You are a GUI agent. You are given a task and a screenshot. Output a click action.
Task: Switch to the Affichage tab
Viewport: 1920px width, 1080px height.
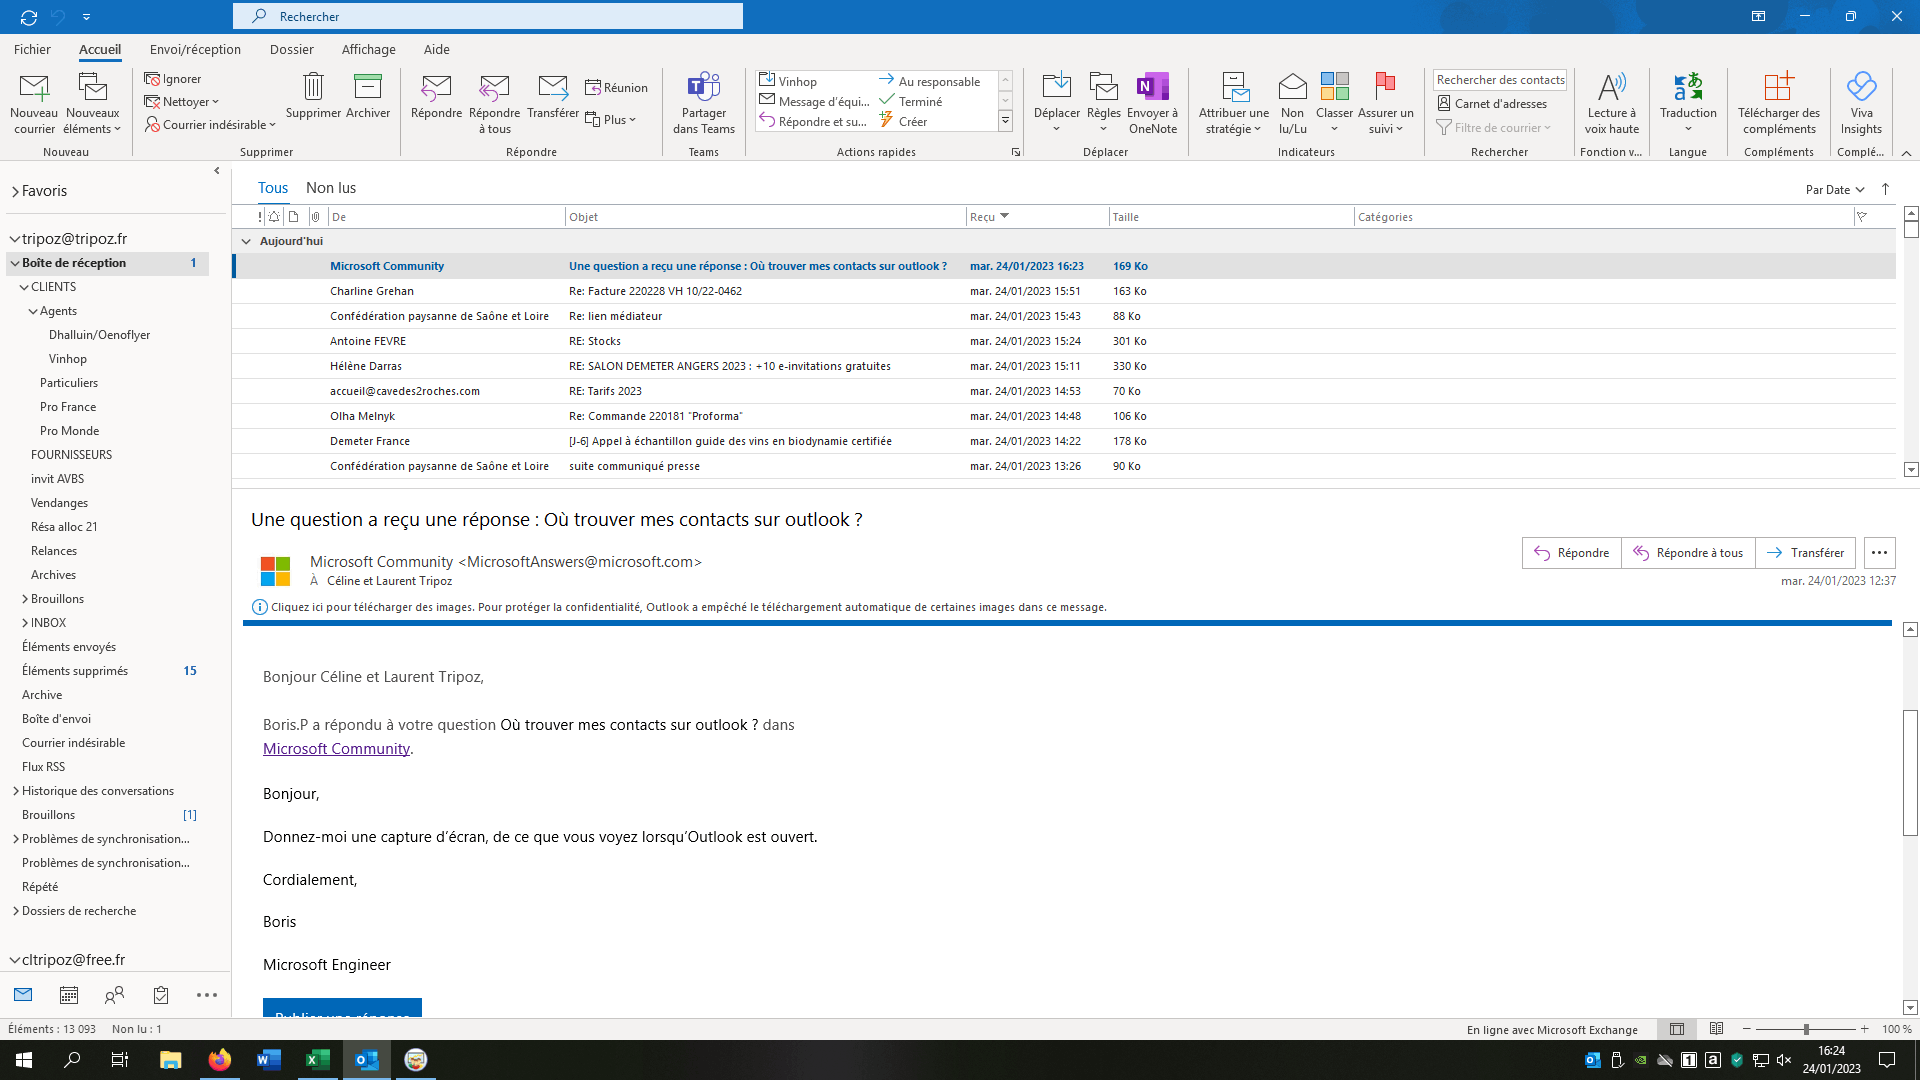[x=368, y=49]
